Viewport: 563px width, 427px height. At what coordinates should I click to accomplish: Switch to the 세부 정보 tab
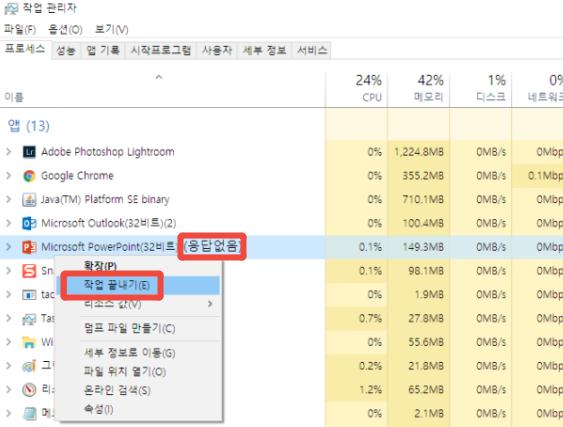pos(264,50)
